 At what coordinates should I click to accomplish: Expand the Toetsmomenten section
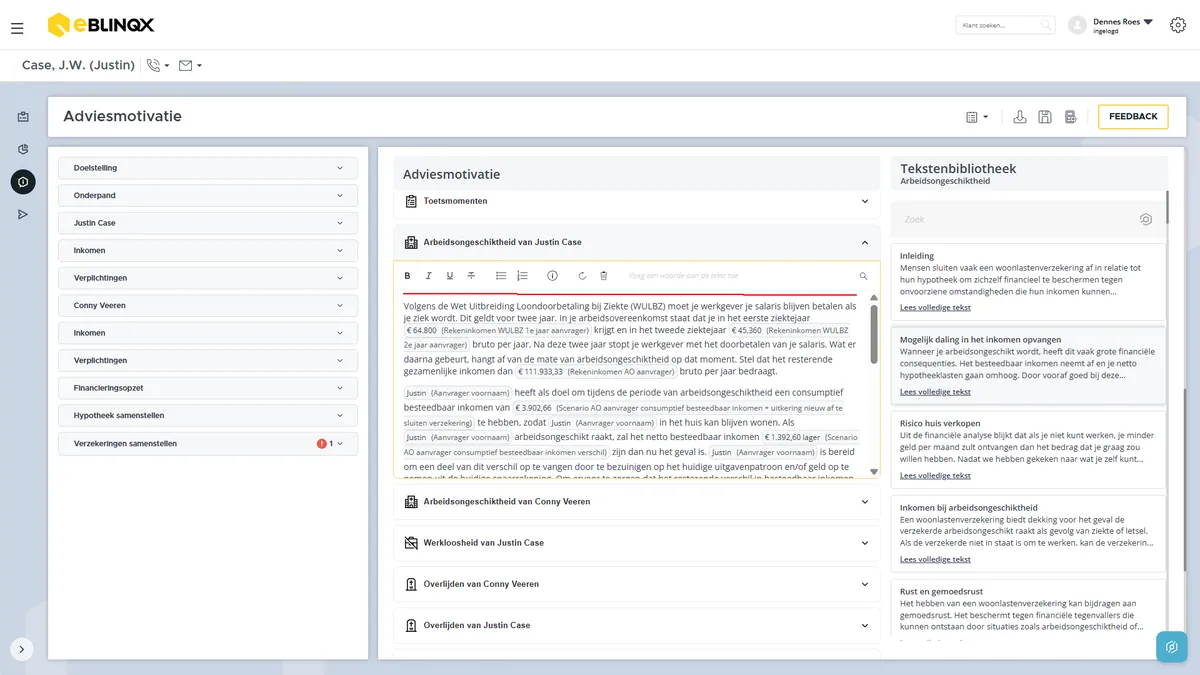(x=637, y=201)
